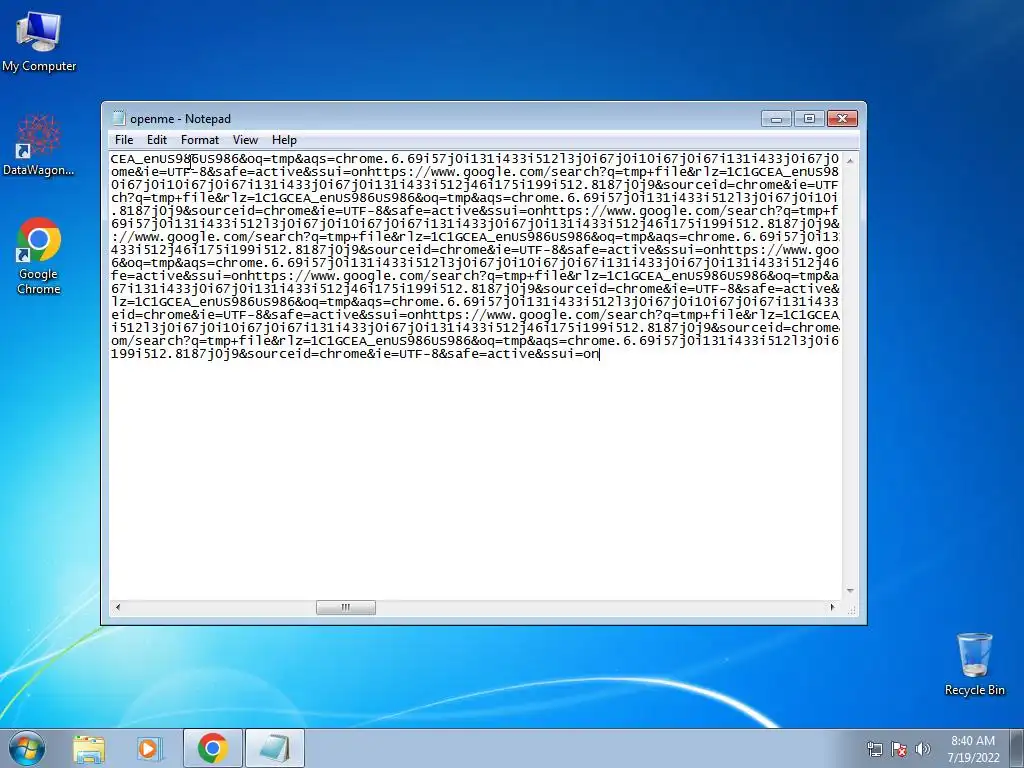Open the View menu in Notepad
This screenshot has height=768, width=1024.
point(245,140)
